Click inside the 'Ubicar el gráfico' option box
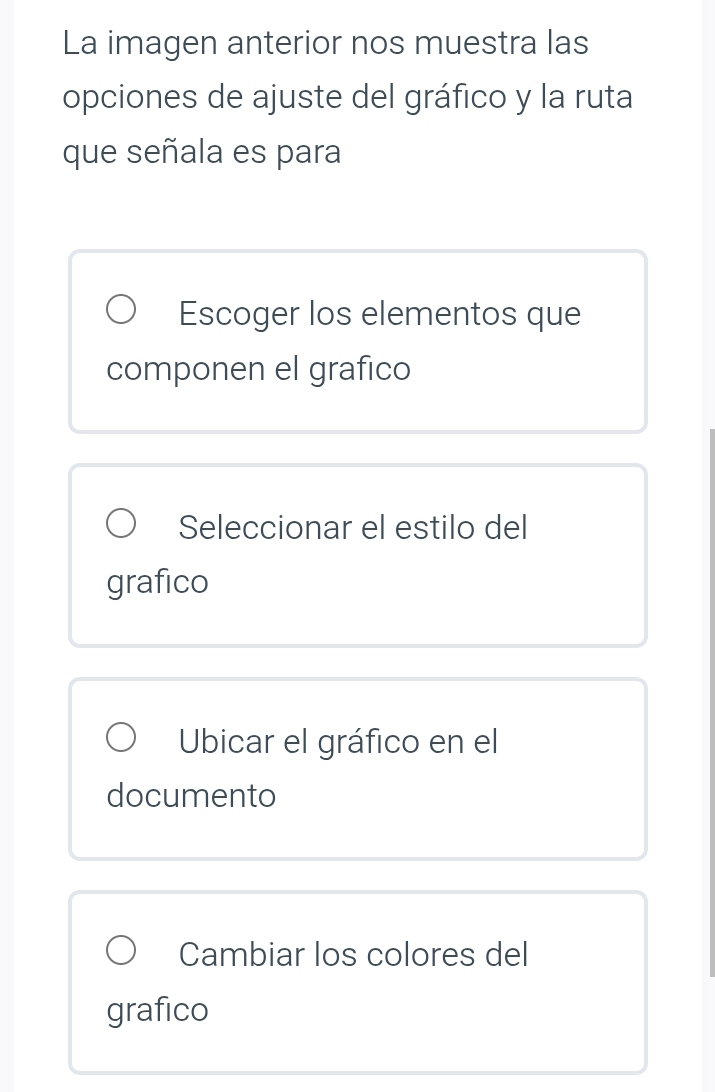This screenshot has height=1092, width=715. coord(357,767)
